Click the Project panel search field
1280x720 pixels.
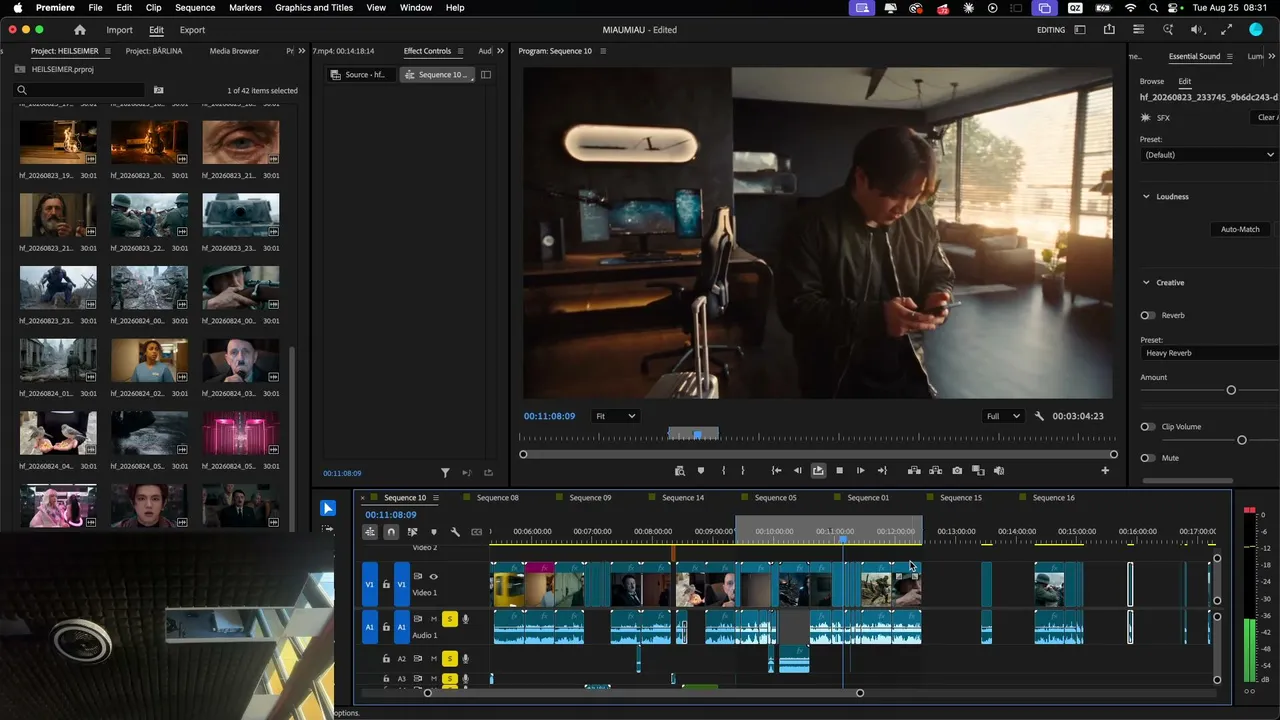tap(80, 90)
